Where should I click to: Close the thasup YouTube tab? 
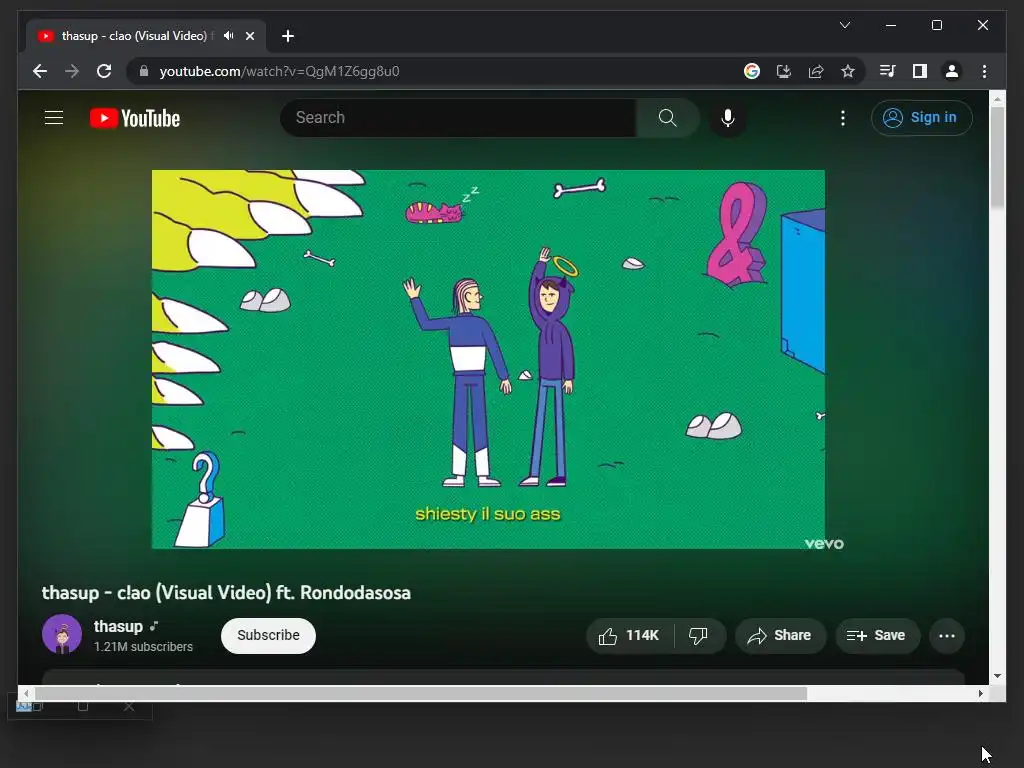point(249,36)
